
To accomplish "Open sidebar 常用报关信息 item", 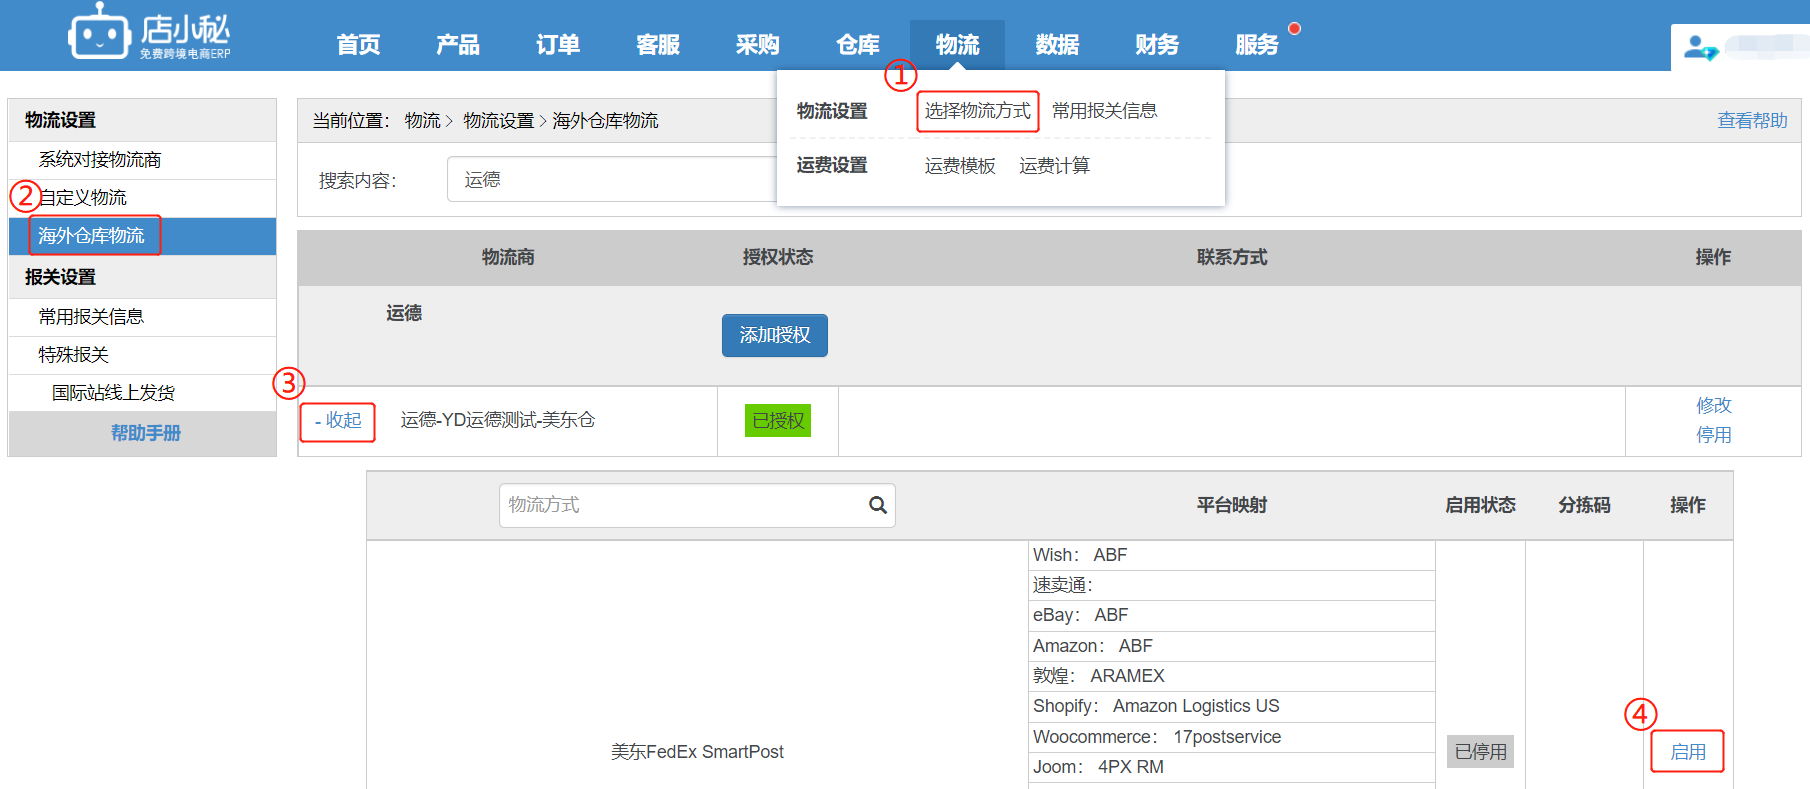I will tap(142, 317).
